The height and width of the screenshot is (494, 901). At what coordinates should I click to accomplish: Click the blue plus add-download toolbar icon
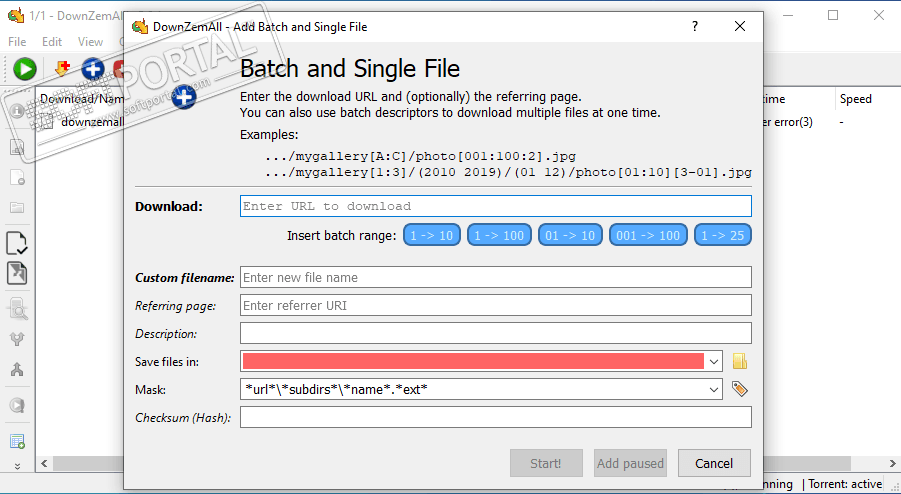point(93,69)
